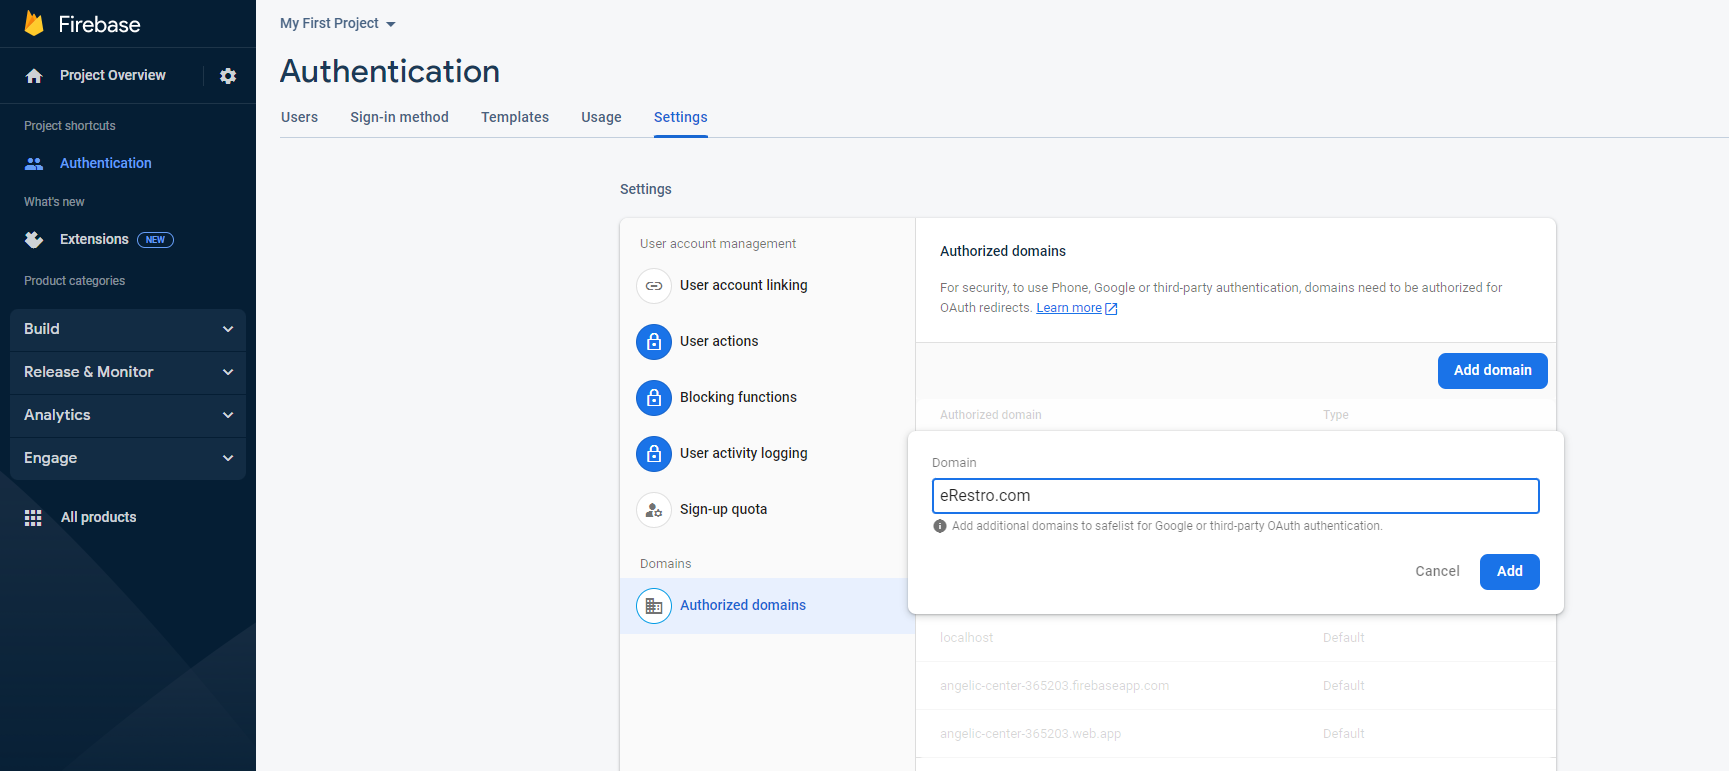1729x771 pixels.
Task: Click the Blocking functions lock icon
Action: (654, 398)
